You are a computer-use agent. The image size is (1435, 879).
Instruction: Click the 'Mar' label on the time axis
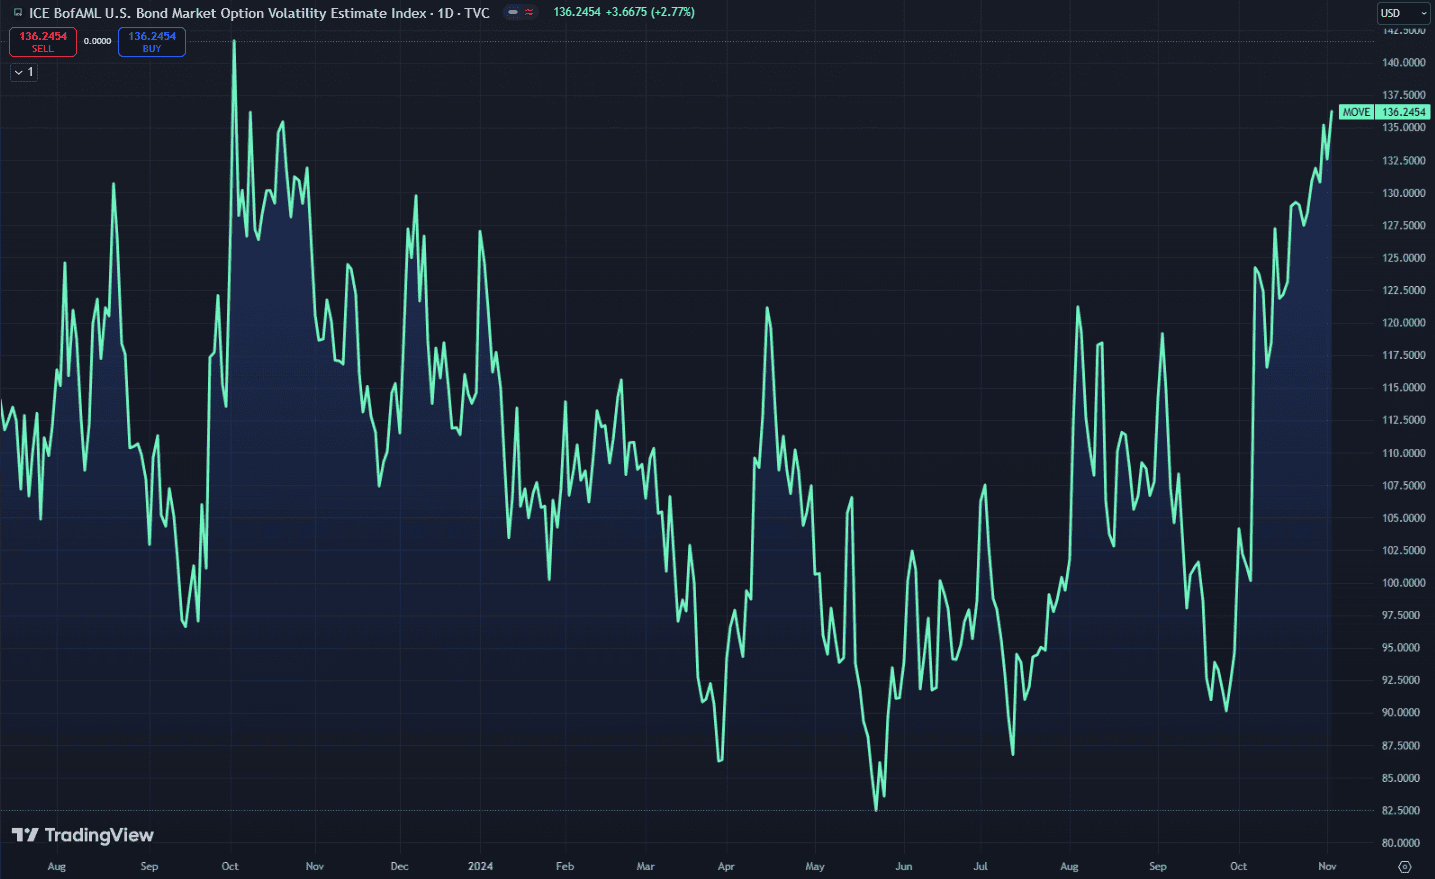tap(645, 866)
